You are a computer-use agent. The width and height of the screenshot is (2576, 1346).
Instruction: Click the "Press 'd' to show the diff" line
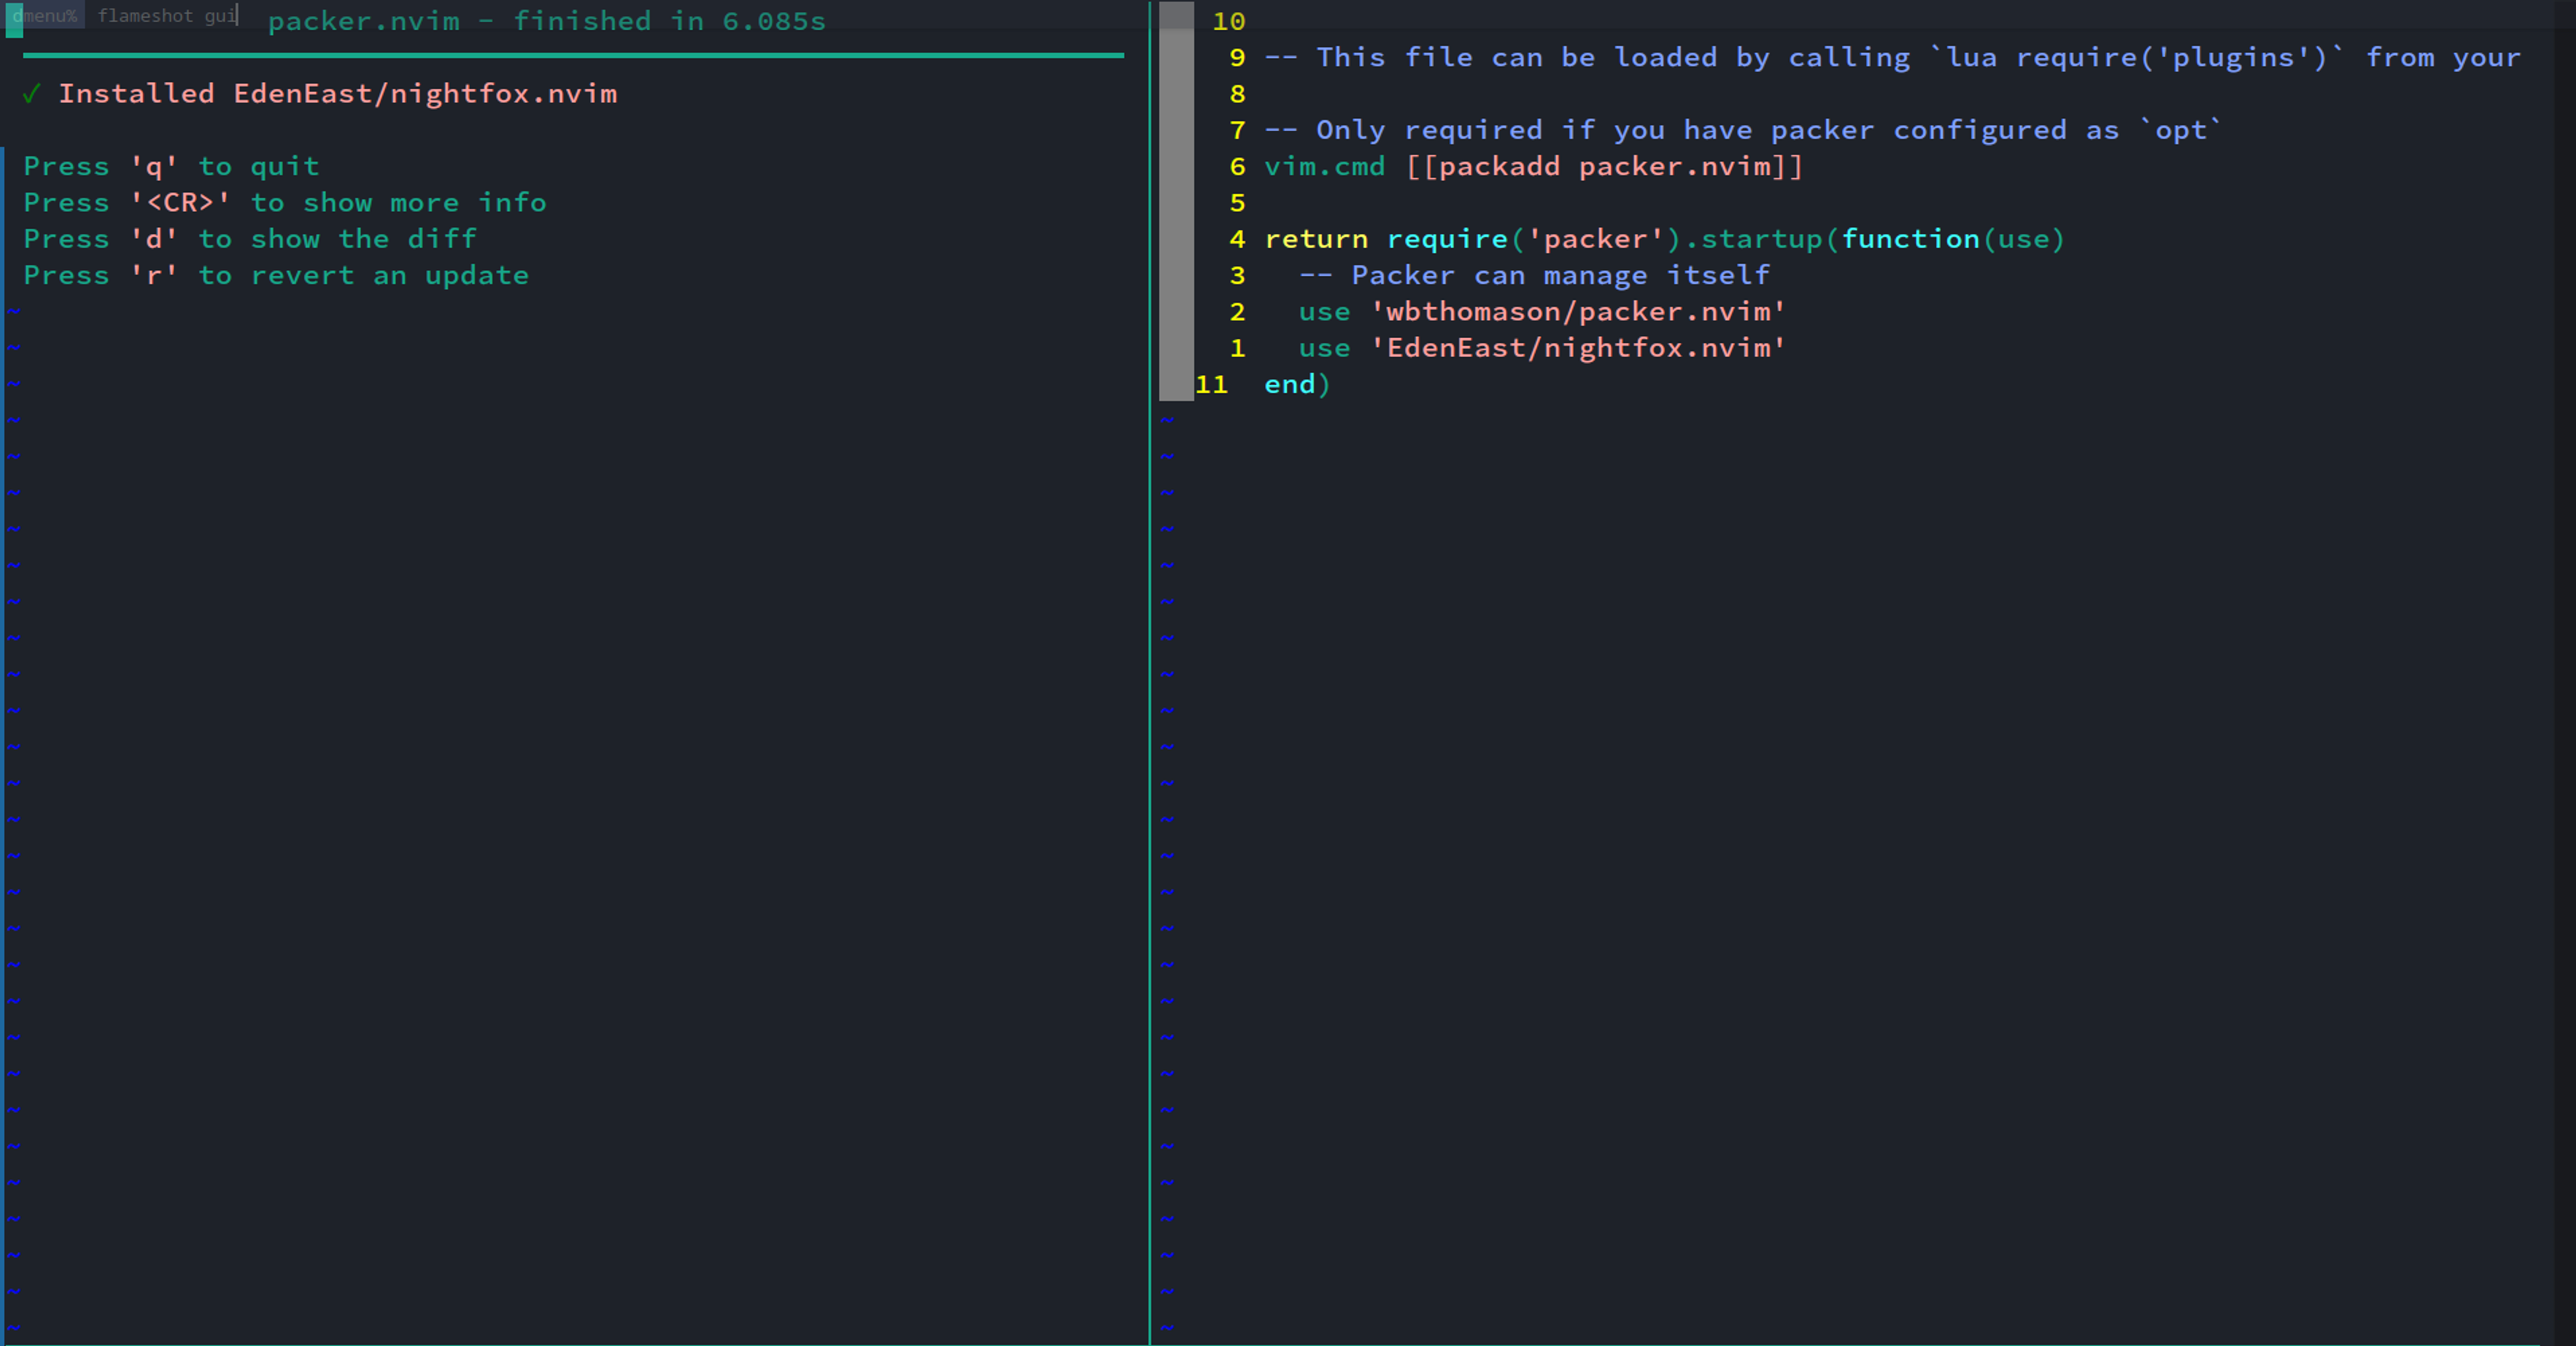(x=250, y=239)
